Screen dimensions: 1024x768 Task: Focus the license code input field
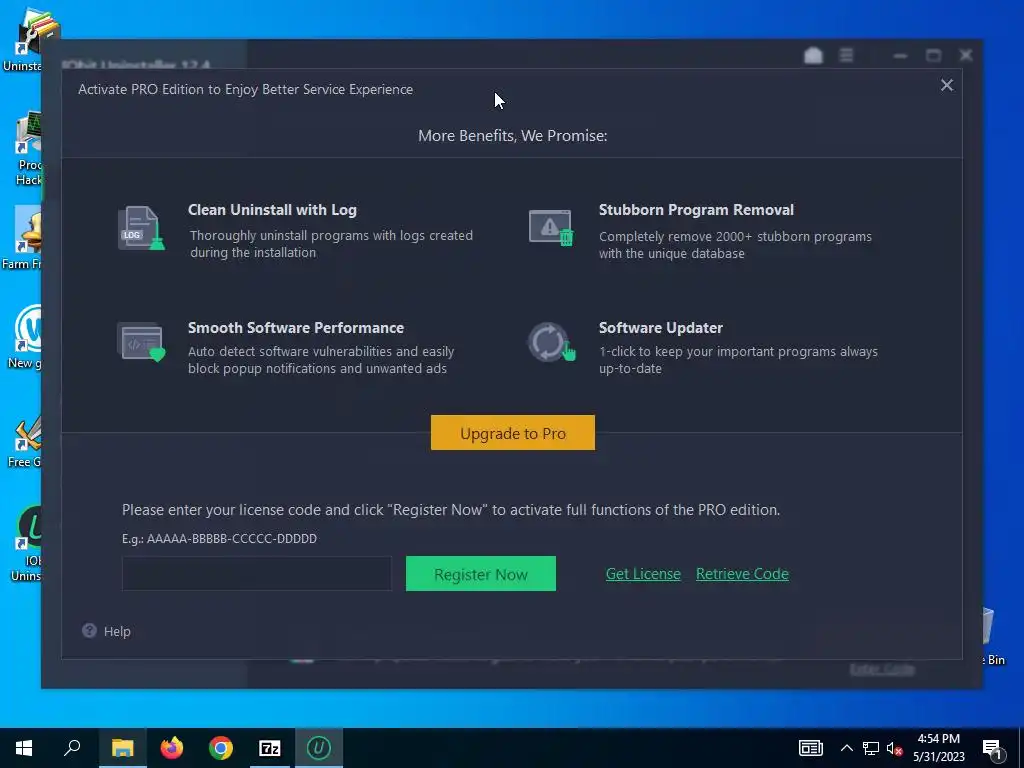click(x=257, y=573)
